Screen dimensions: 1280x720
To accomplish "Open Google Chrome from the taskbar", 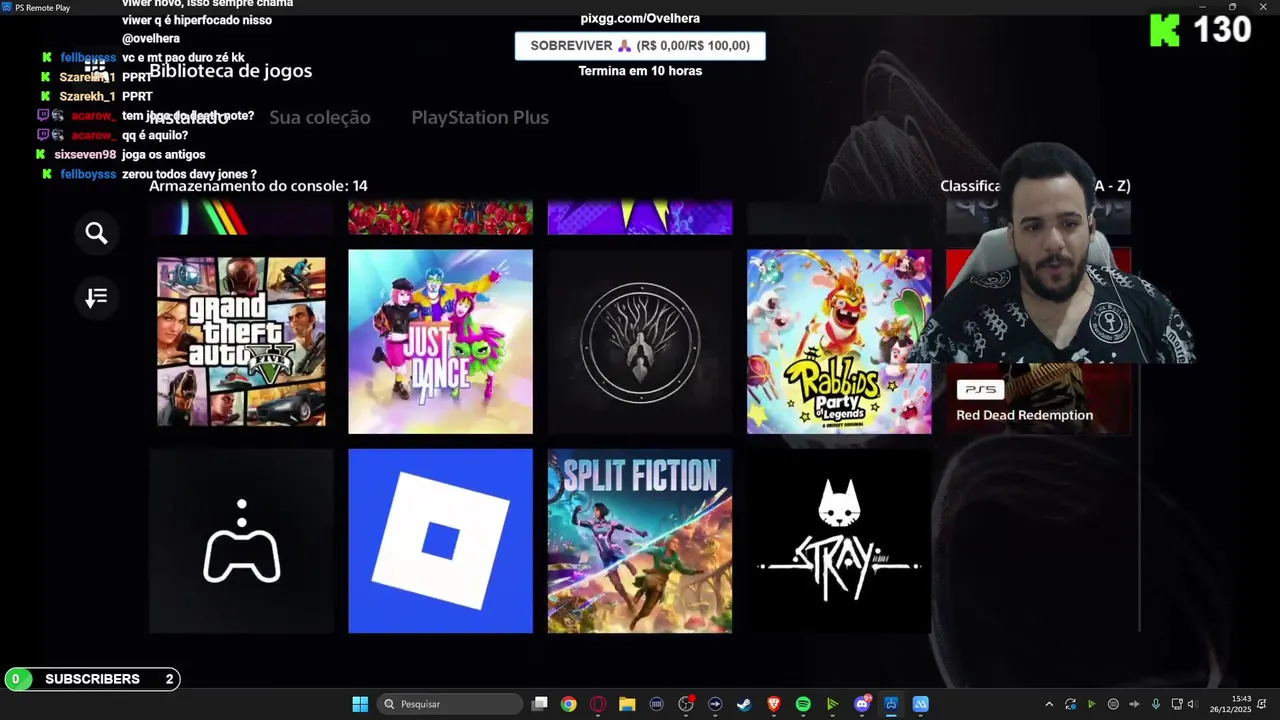I will [x=569, y=704].
